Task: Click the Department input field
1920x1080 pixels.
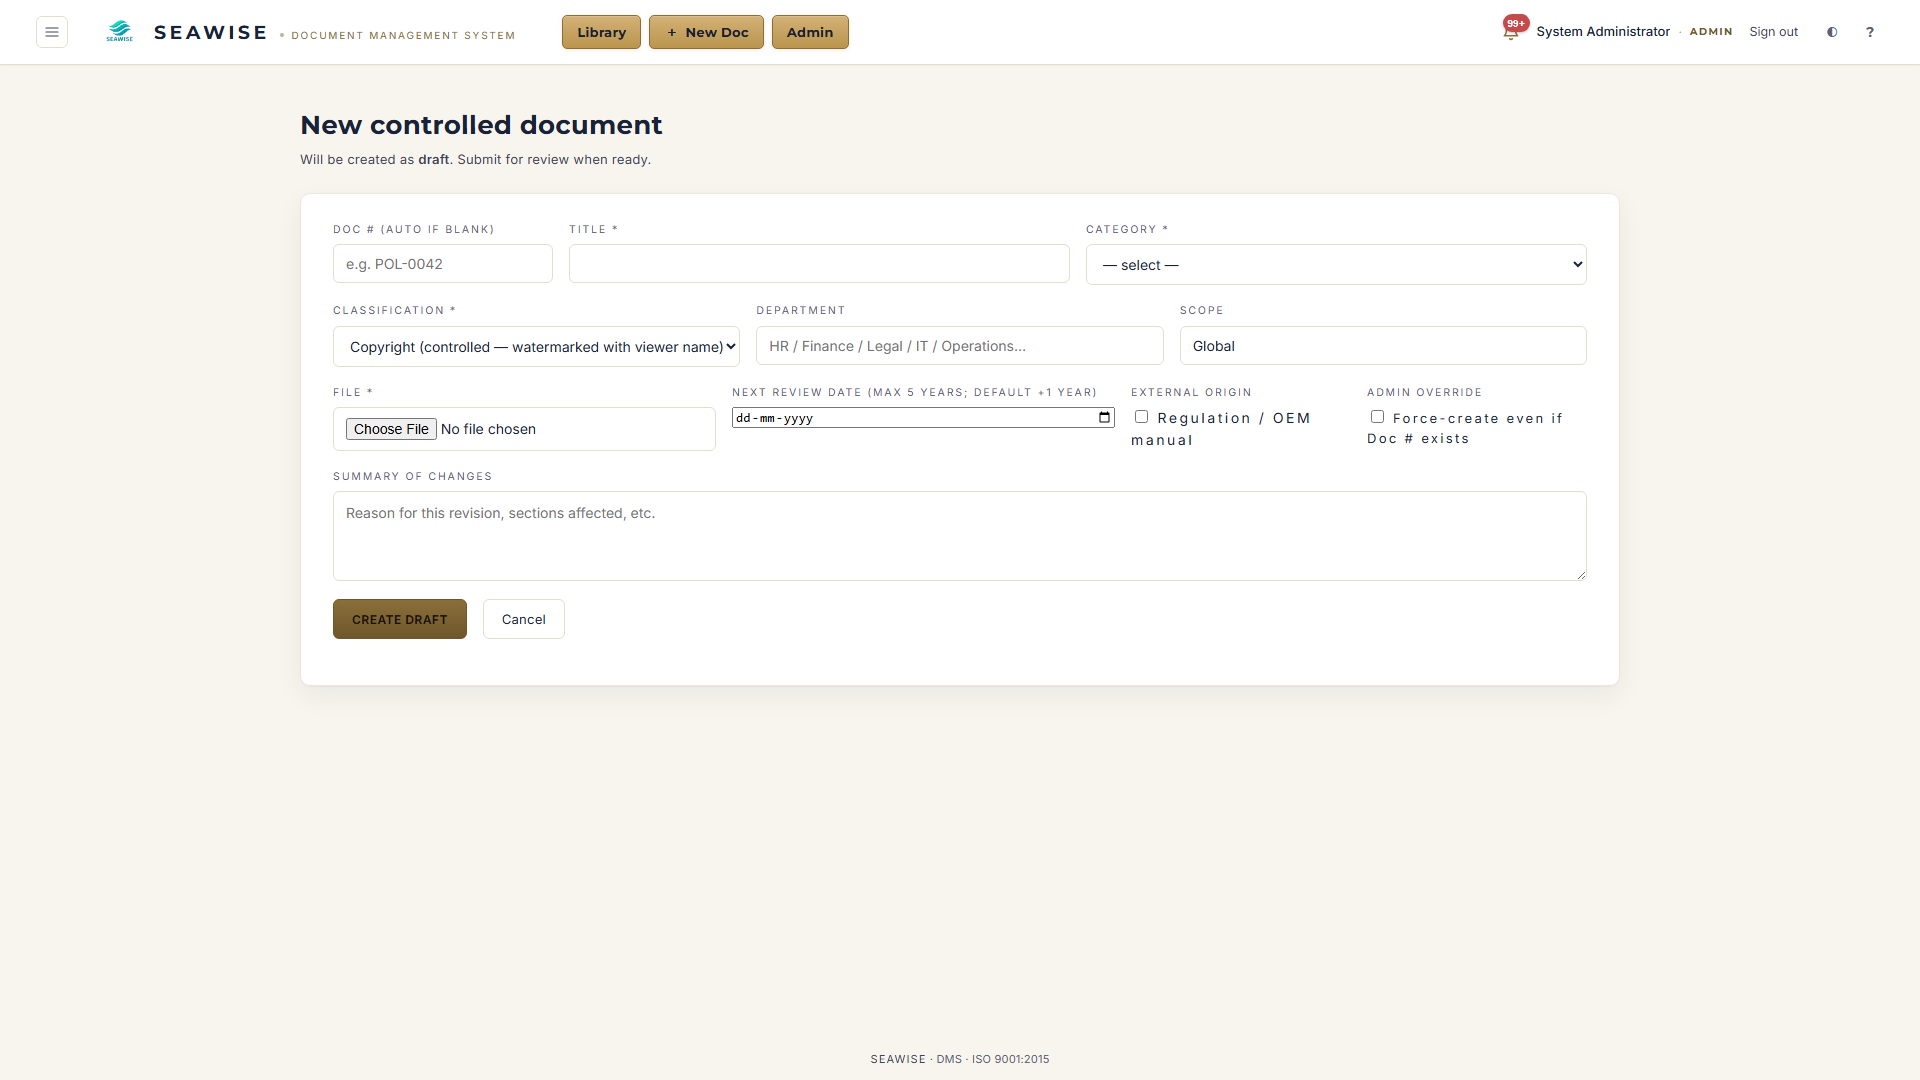Action: click(x=960, y=346)
